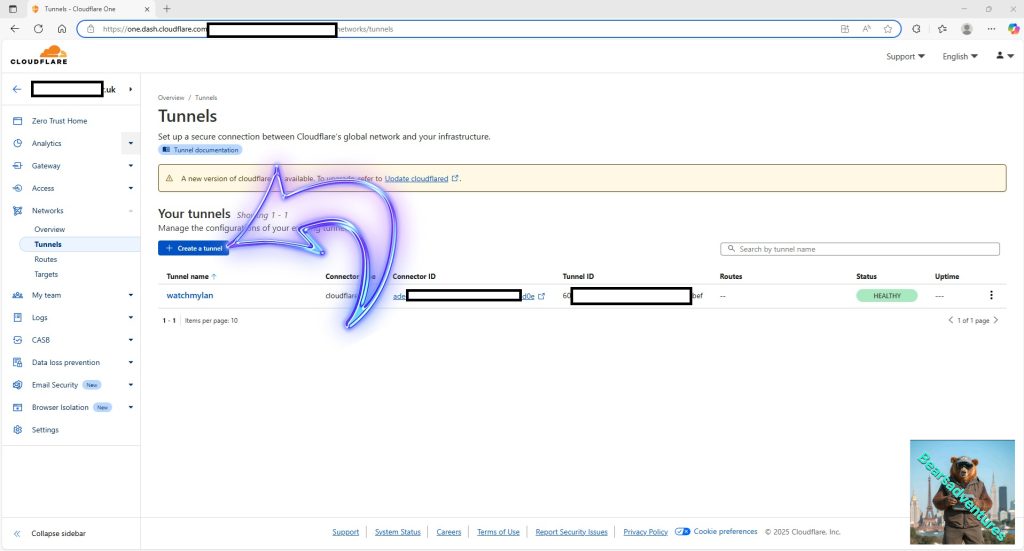
Task: Click the Cloudflare logo
Action: (39, 55)
